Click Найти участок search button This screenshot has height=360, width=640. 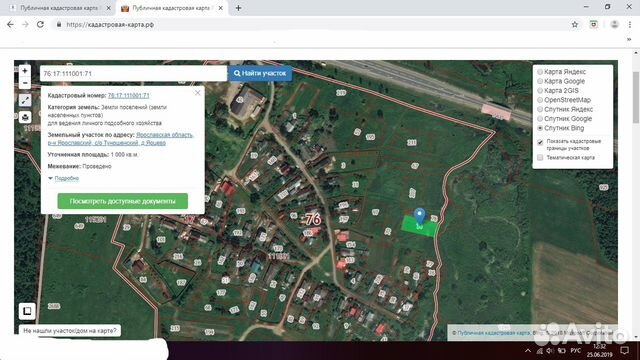pos(260,73)
